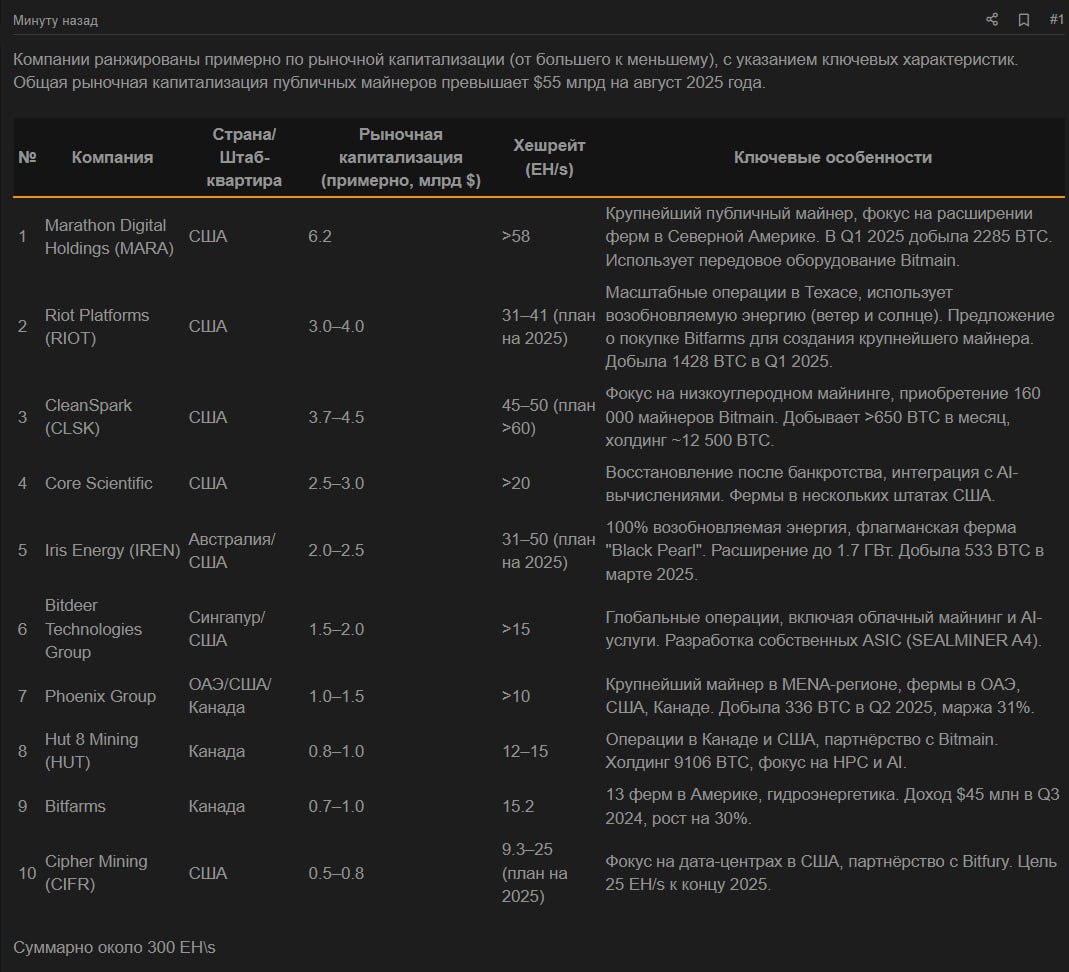Screen dimensions: 1069x972
Task: Click description starting "Фокус на дата-центрах"
Action: (831, 872)
